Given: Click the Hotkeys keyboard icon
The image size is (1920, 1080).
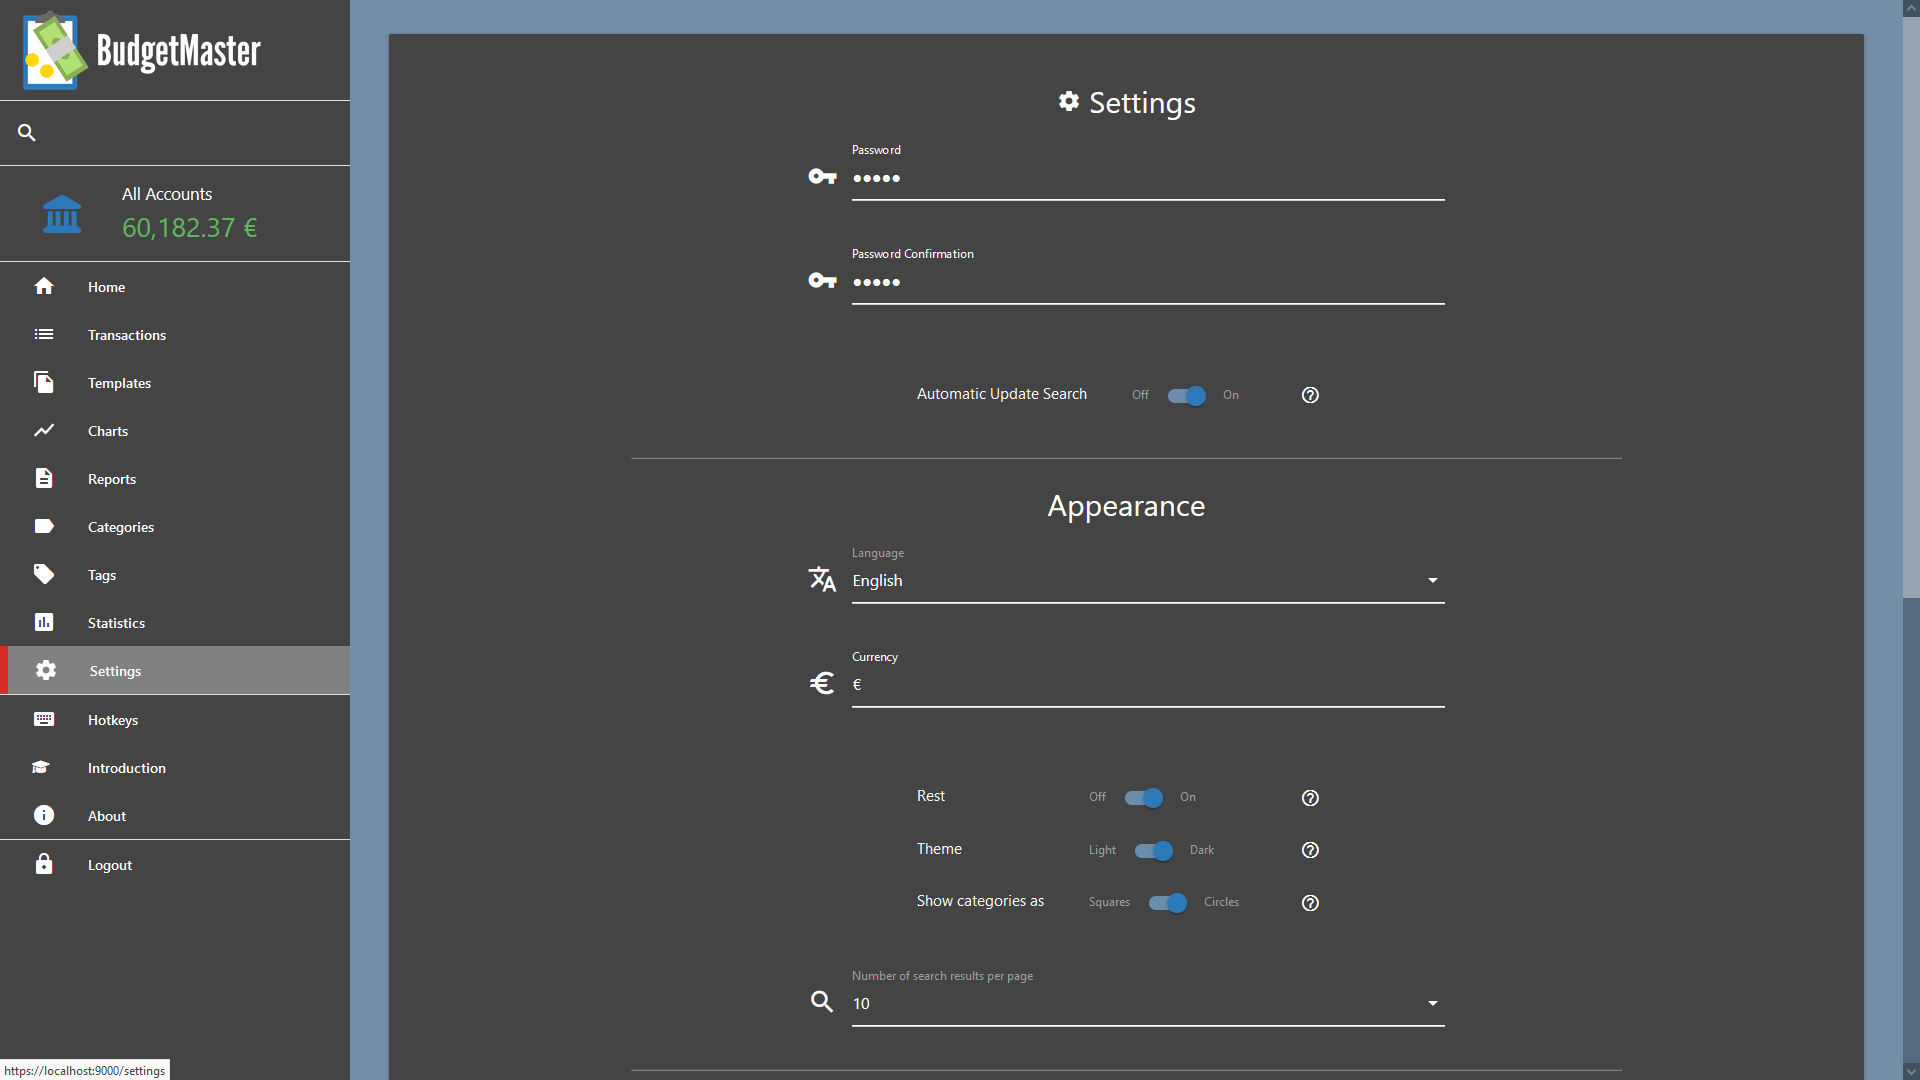Looking at the screenshot, I should coord(44,719).
